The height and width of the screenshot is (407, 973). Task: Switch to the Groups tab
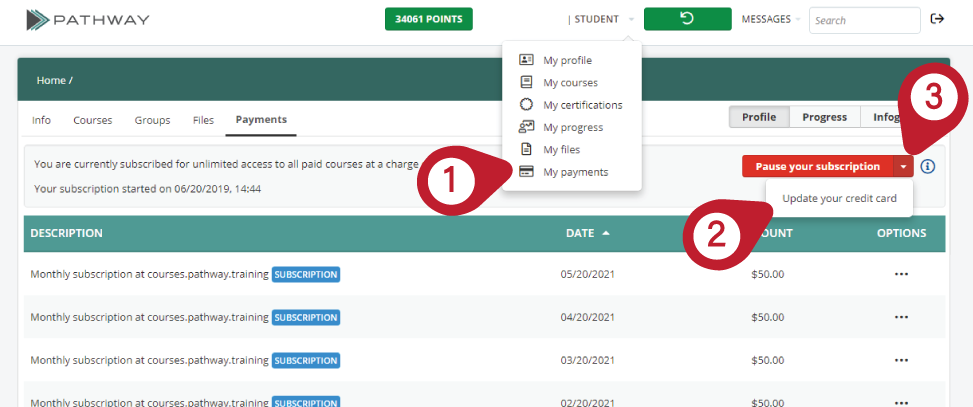point(152,120)
